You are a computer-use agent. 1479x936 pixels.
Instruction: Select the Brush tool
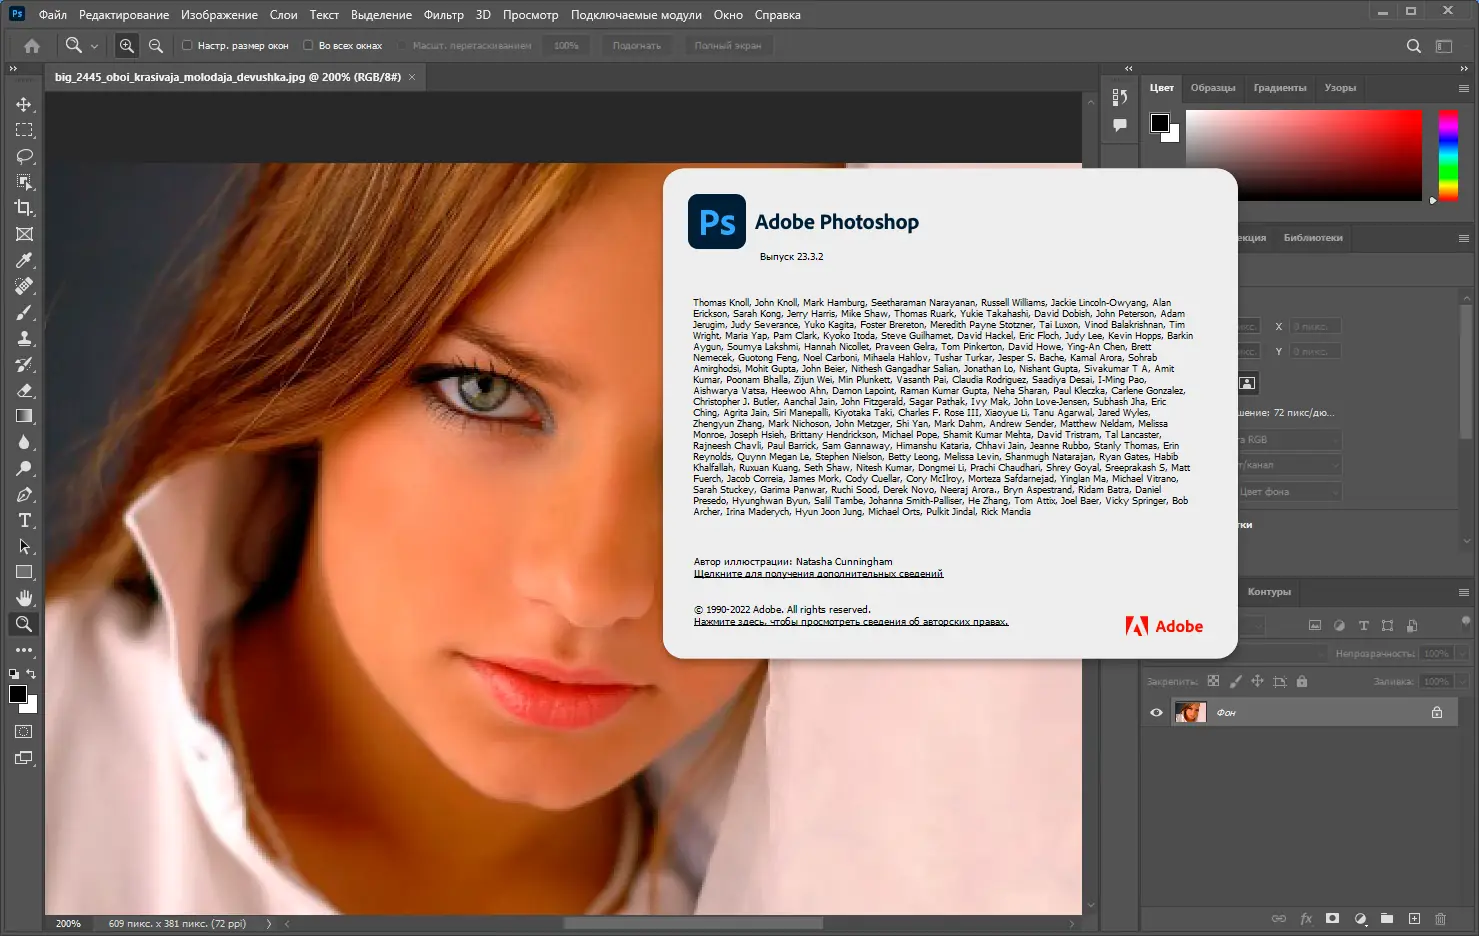point(24,312)
